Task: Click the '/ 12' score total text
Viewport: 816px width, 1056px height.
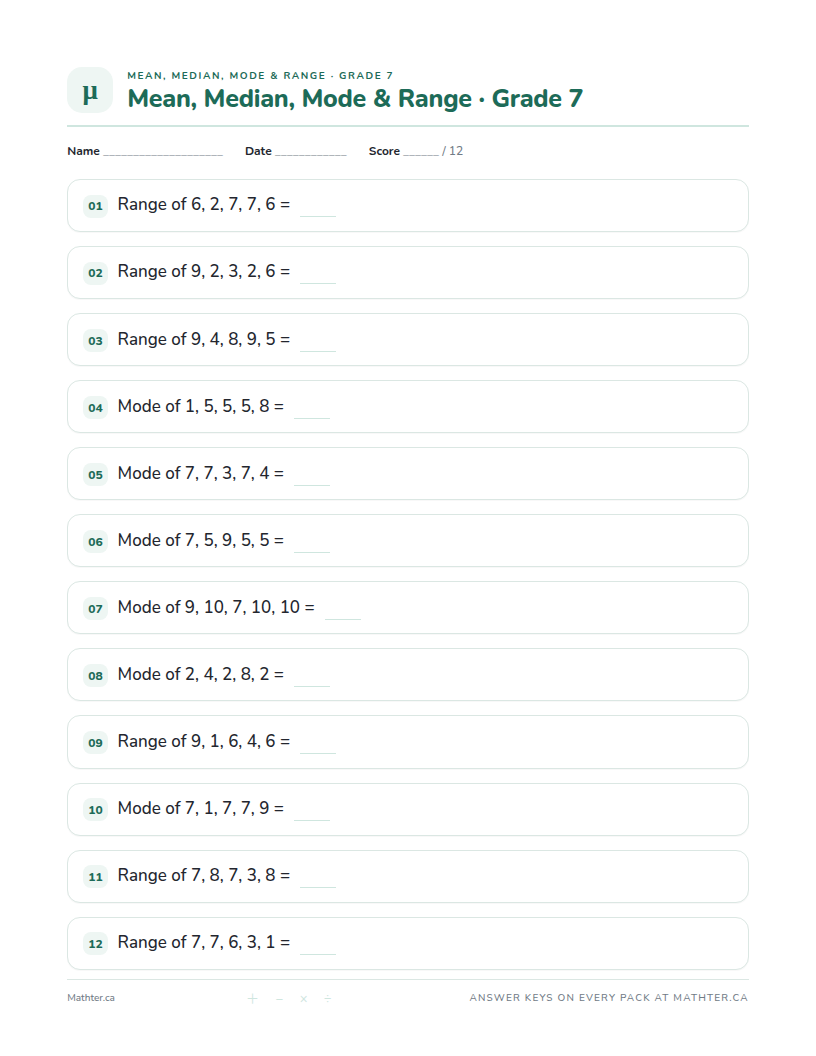Action: click(x=452, y=151)
